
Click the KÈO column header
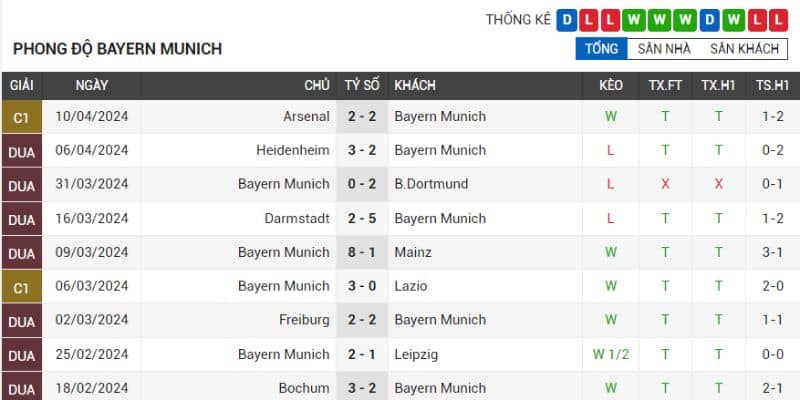click(610, 86)
